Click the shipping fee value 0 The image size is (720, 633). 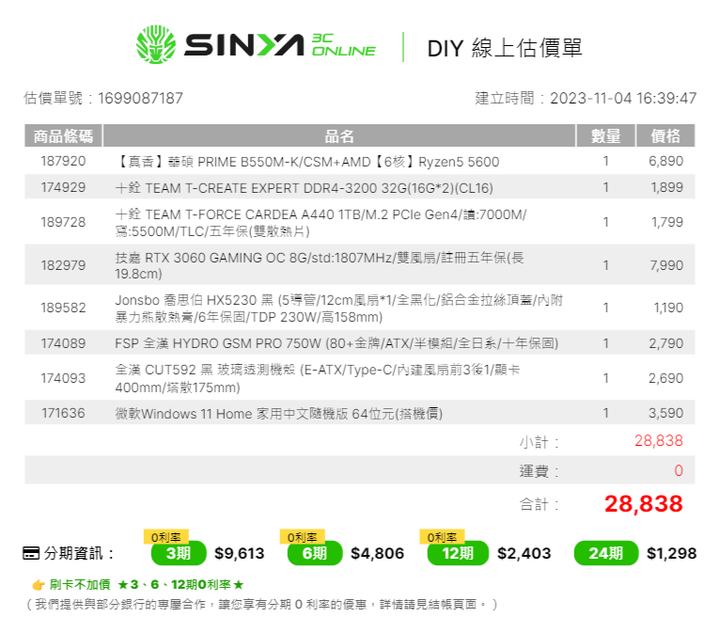[679, 471]
